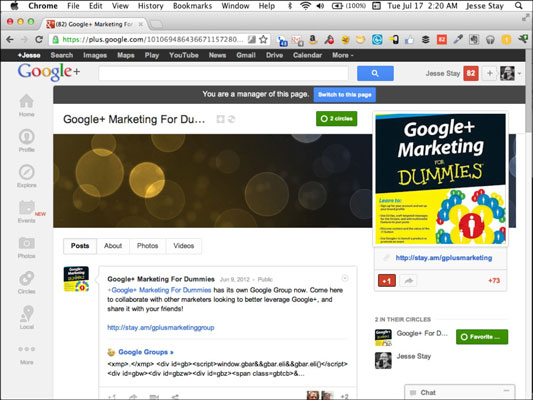Click Chrome's back arrow
This screenshot has height=400, width=533.
pos(10,40)
